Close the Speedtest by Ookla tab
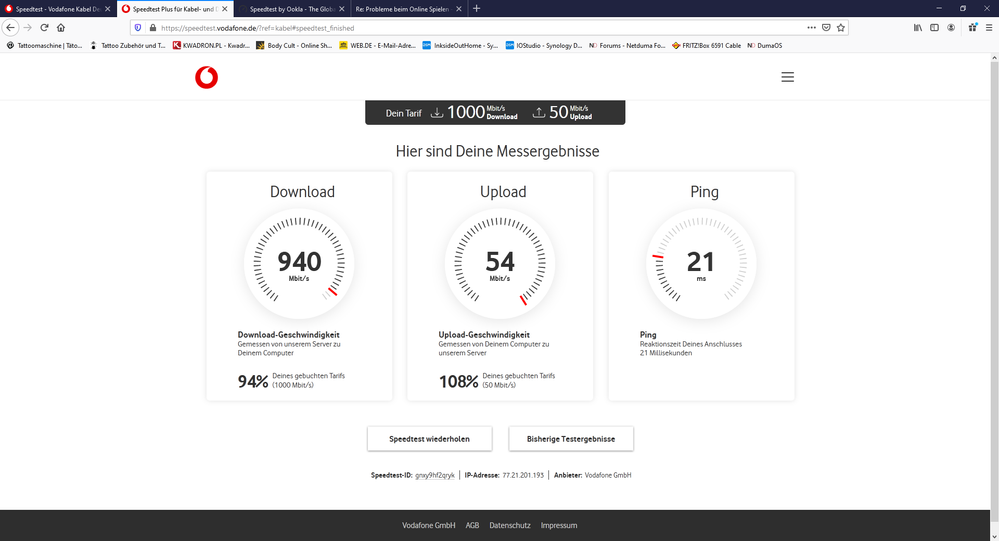The width and height of the screenshot is (999, 541). pos(341,9)
